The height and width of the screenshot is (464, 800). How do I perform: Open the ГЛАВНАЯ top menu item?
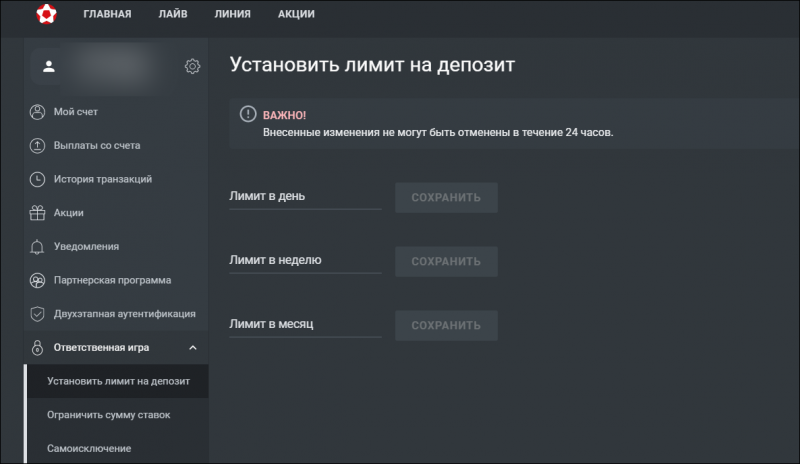(x=107, y=14)
